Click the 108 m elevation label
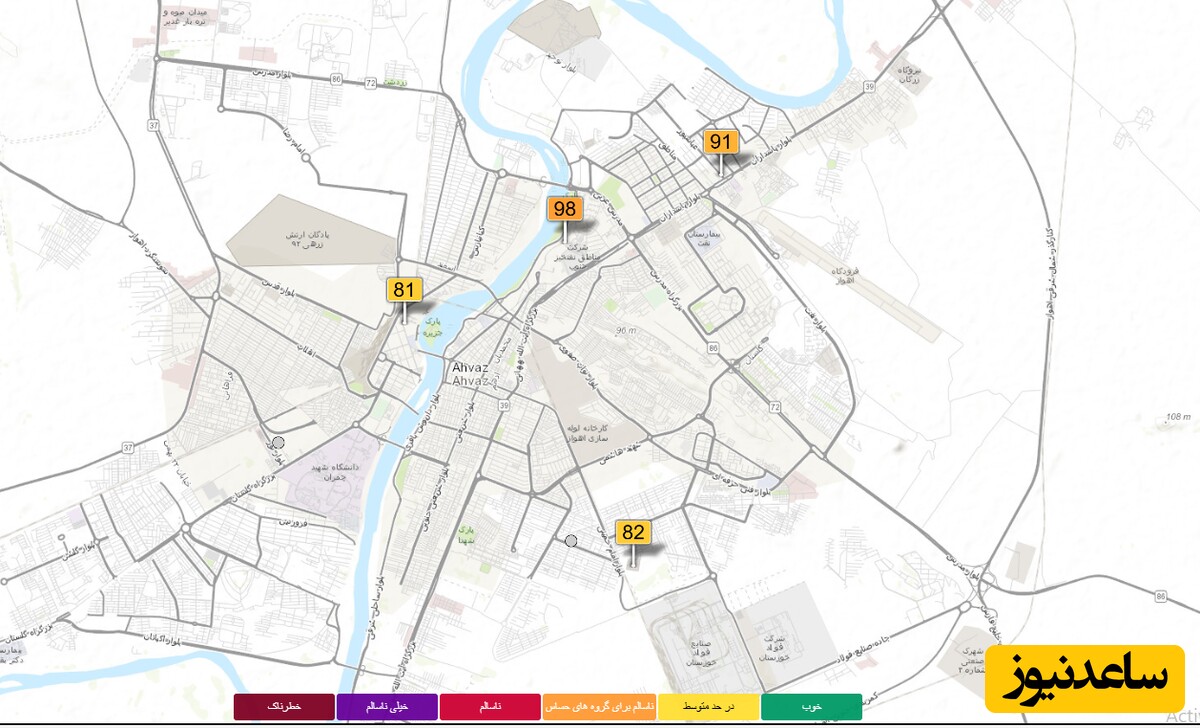The height and width of the screenshot is (728, 1200). (x=1179, y=416)
